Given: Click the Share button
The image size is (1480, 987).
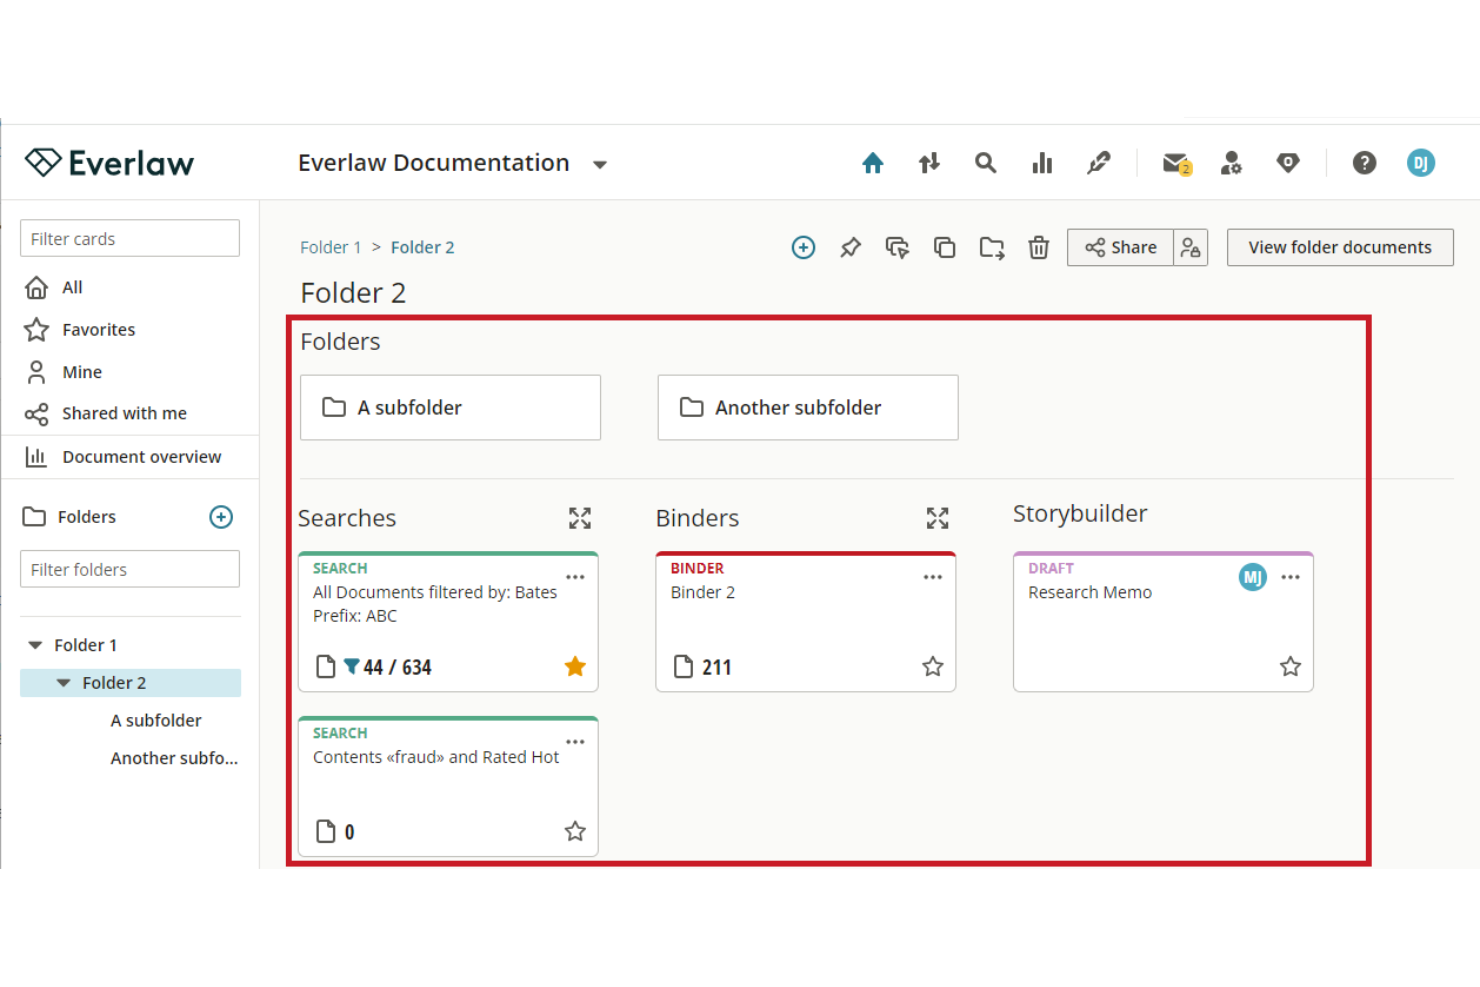Looking at the screenshot, I should tap(1120, 247).
